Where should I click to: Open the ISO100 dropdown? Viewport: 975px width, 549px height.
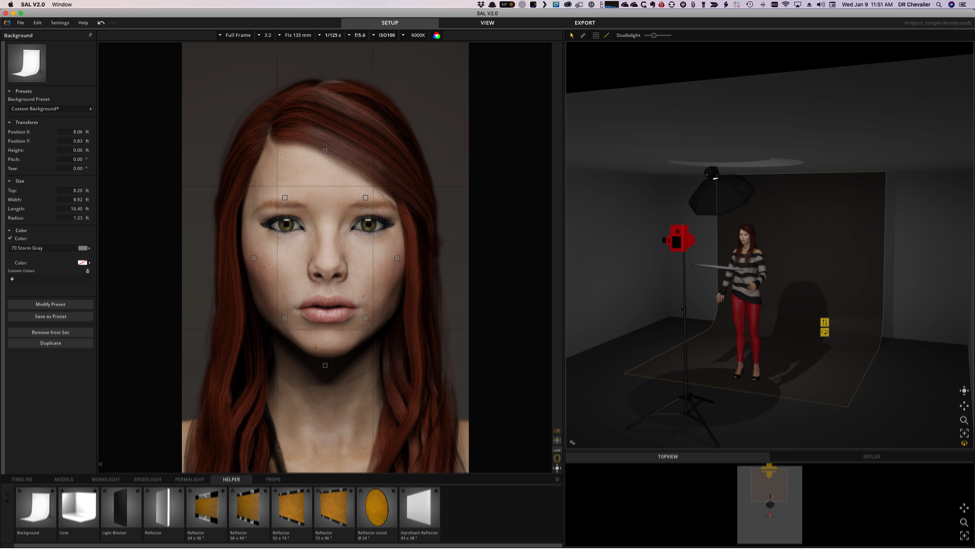pos(388,35)
